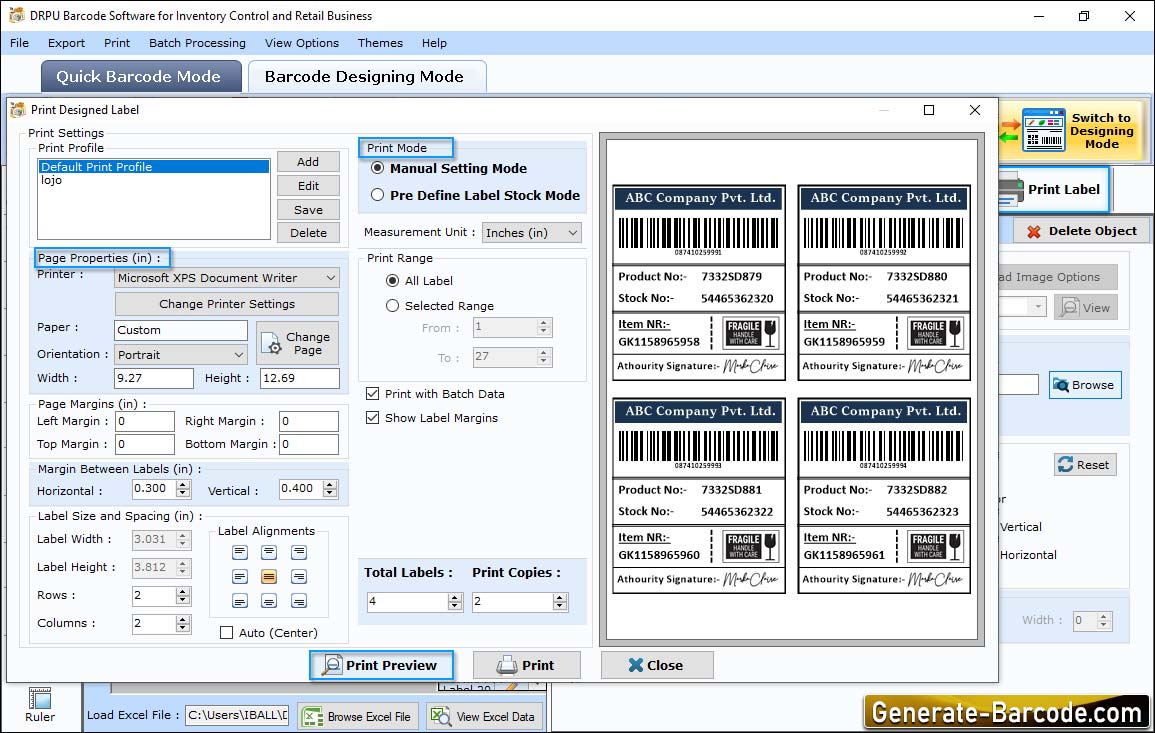The image size is (1155, 733).
Task: Open the Batch Processing menu
Action: tap(197, 43)
